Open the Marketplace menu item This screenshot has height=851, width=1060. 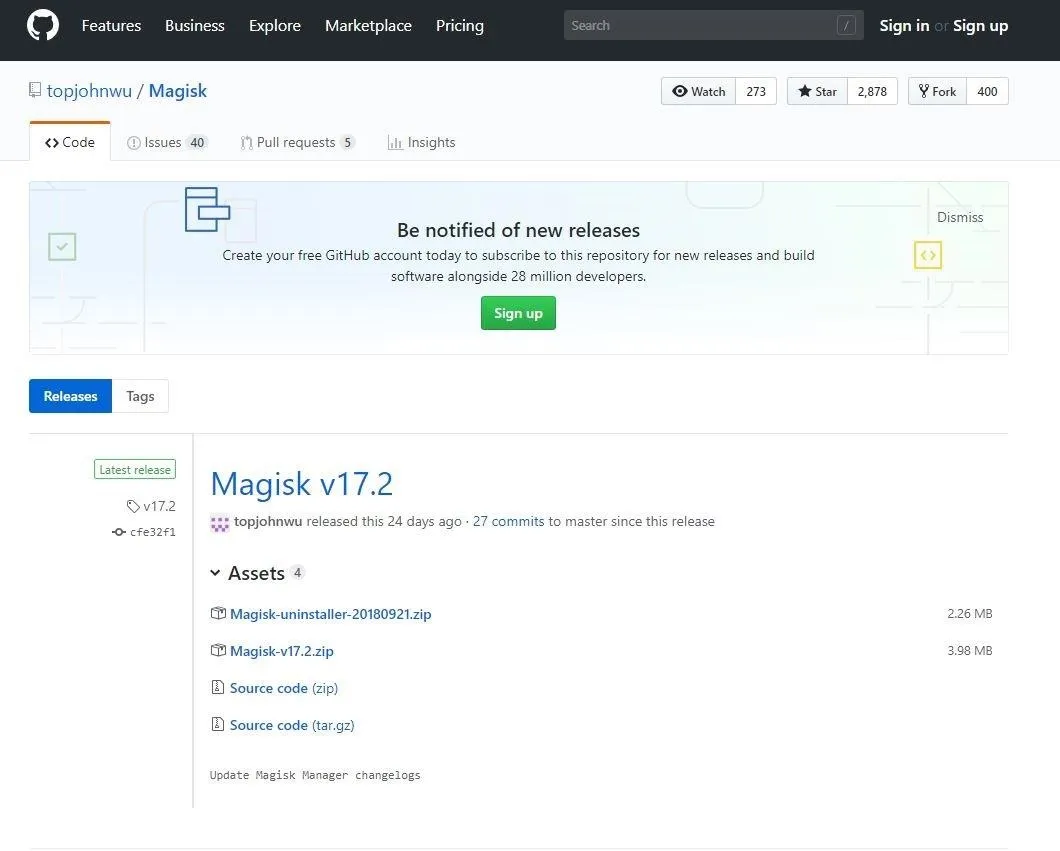[x=368, y=26]
